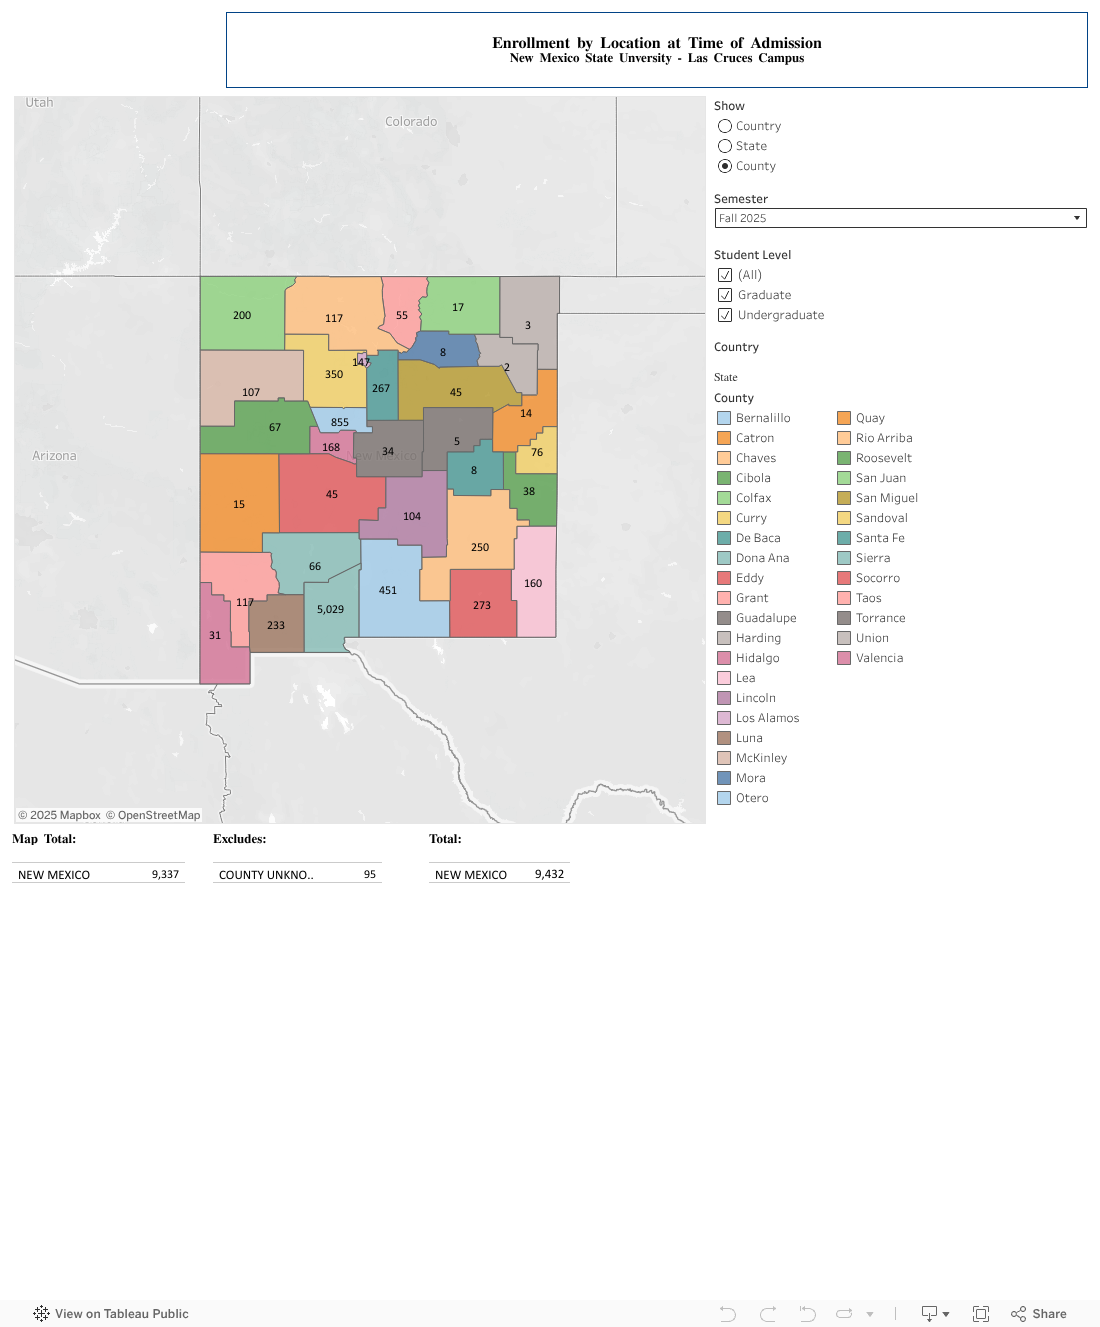Click the Valencia legend color swatch
Viewport: 1100px width, 1327px height.
pos(844,658)
